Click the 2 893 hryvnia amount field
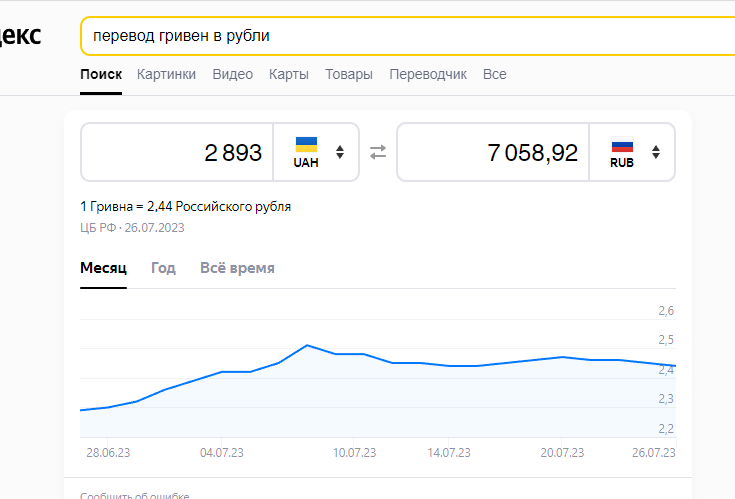 (177, 152)
